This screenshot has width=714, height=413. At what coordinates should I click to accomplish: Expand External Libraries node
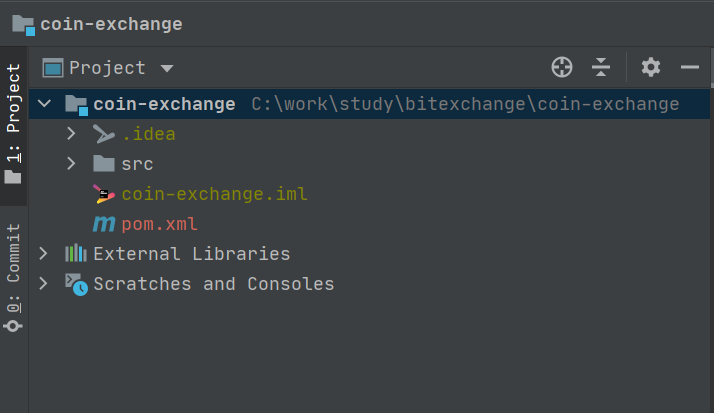tap(43, 254)
